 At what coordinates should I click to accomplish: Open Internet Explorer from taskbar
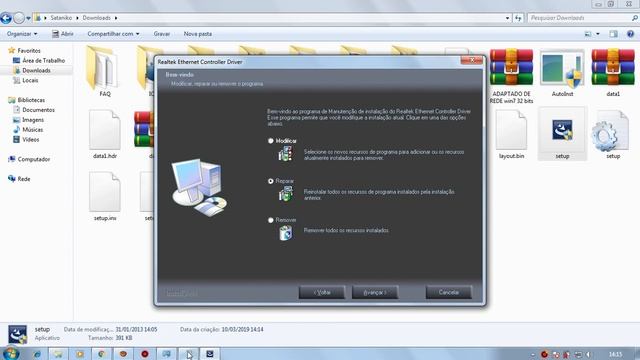tap(37, 354)
